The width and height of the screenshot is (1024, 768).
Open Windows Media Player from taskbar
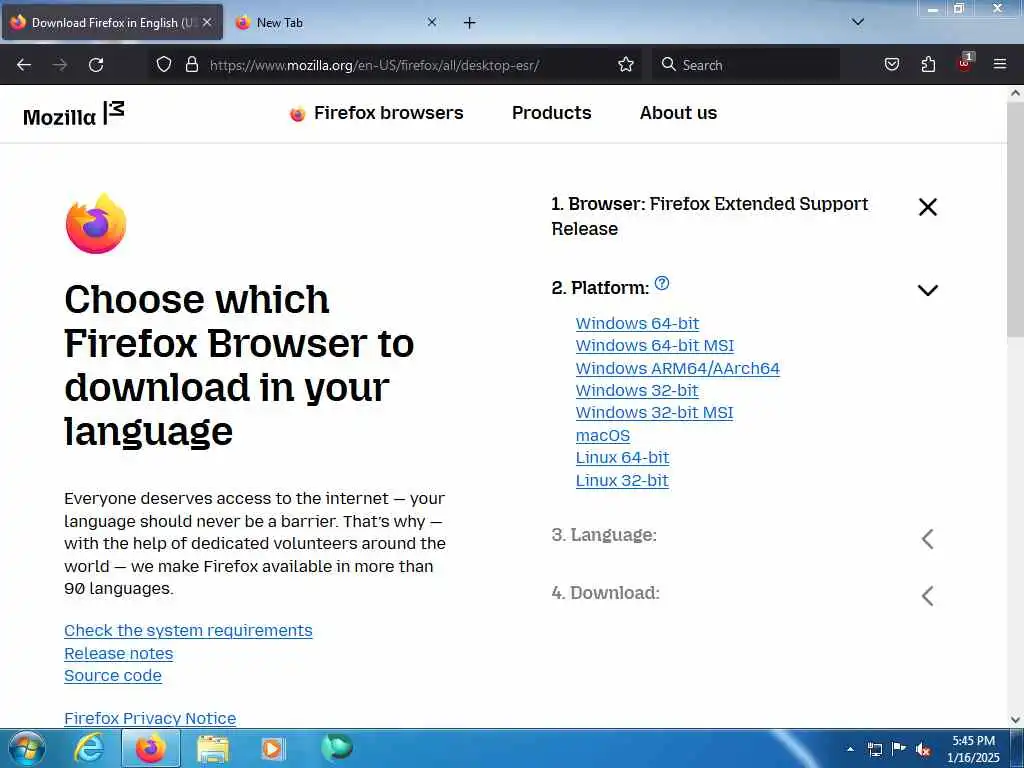click(x=272, y=748)
